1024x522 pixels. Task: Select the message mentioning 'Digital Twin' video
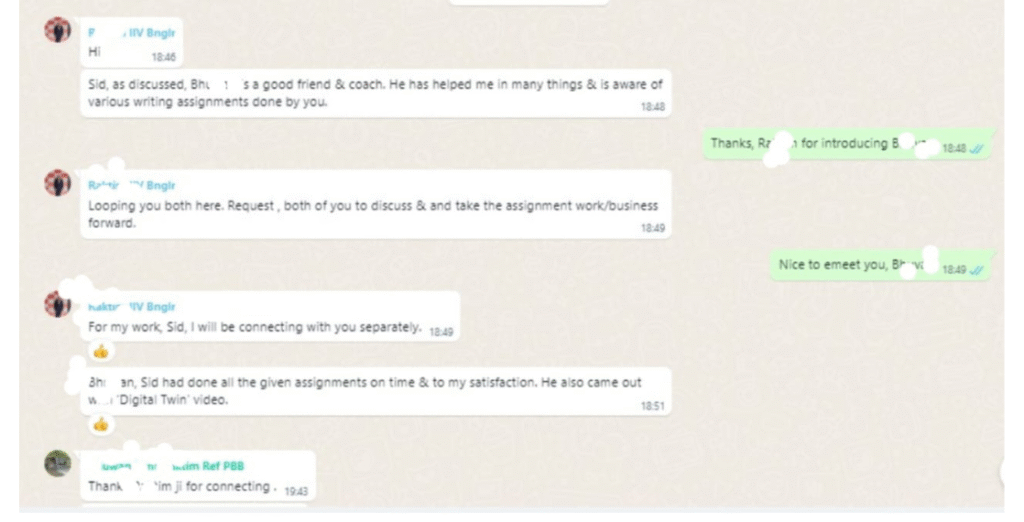click(x=376, y=391)
